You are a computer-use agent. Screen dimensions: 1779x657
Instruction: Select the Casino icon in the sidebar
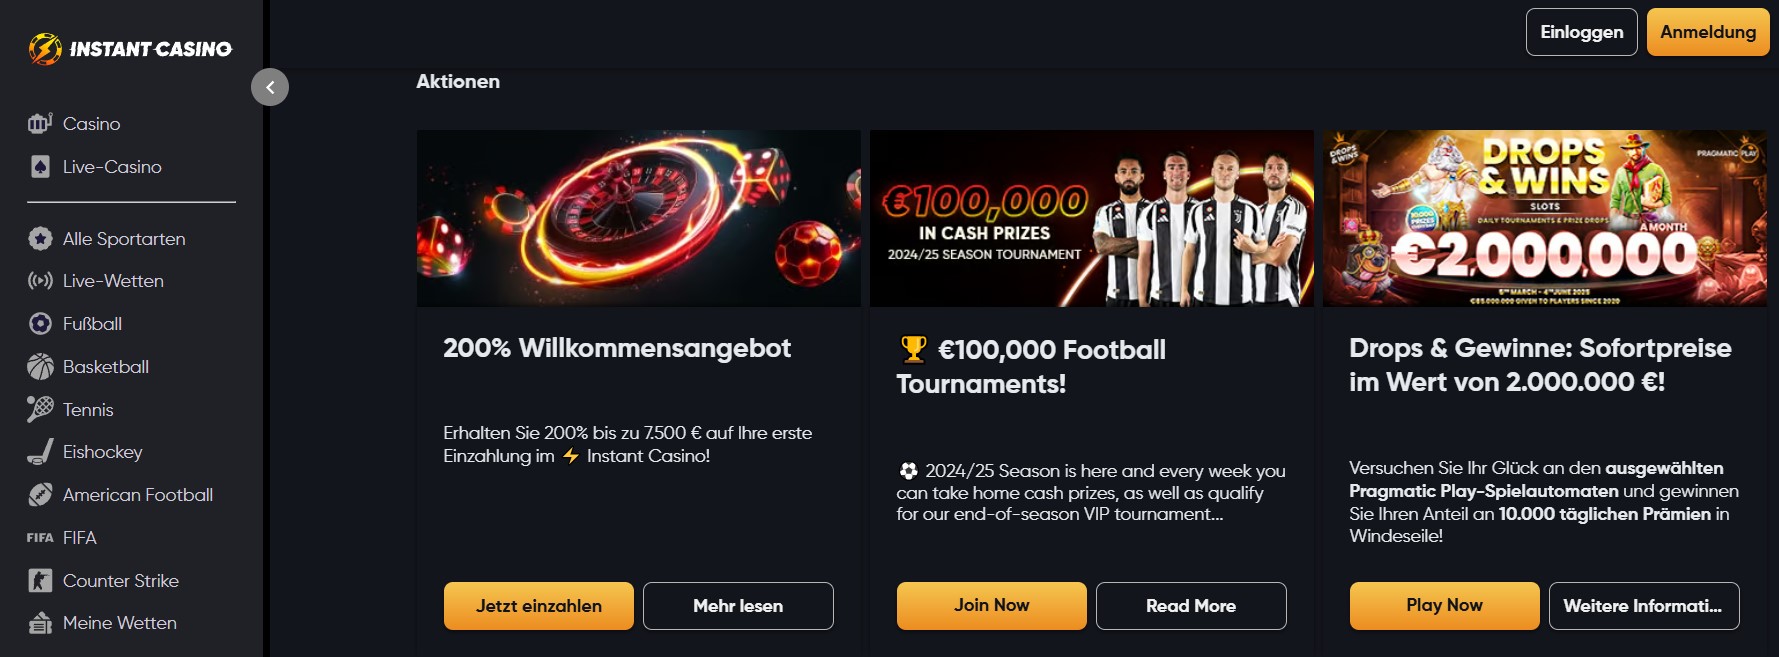point(39,123)
